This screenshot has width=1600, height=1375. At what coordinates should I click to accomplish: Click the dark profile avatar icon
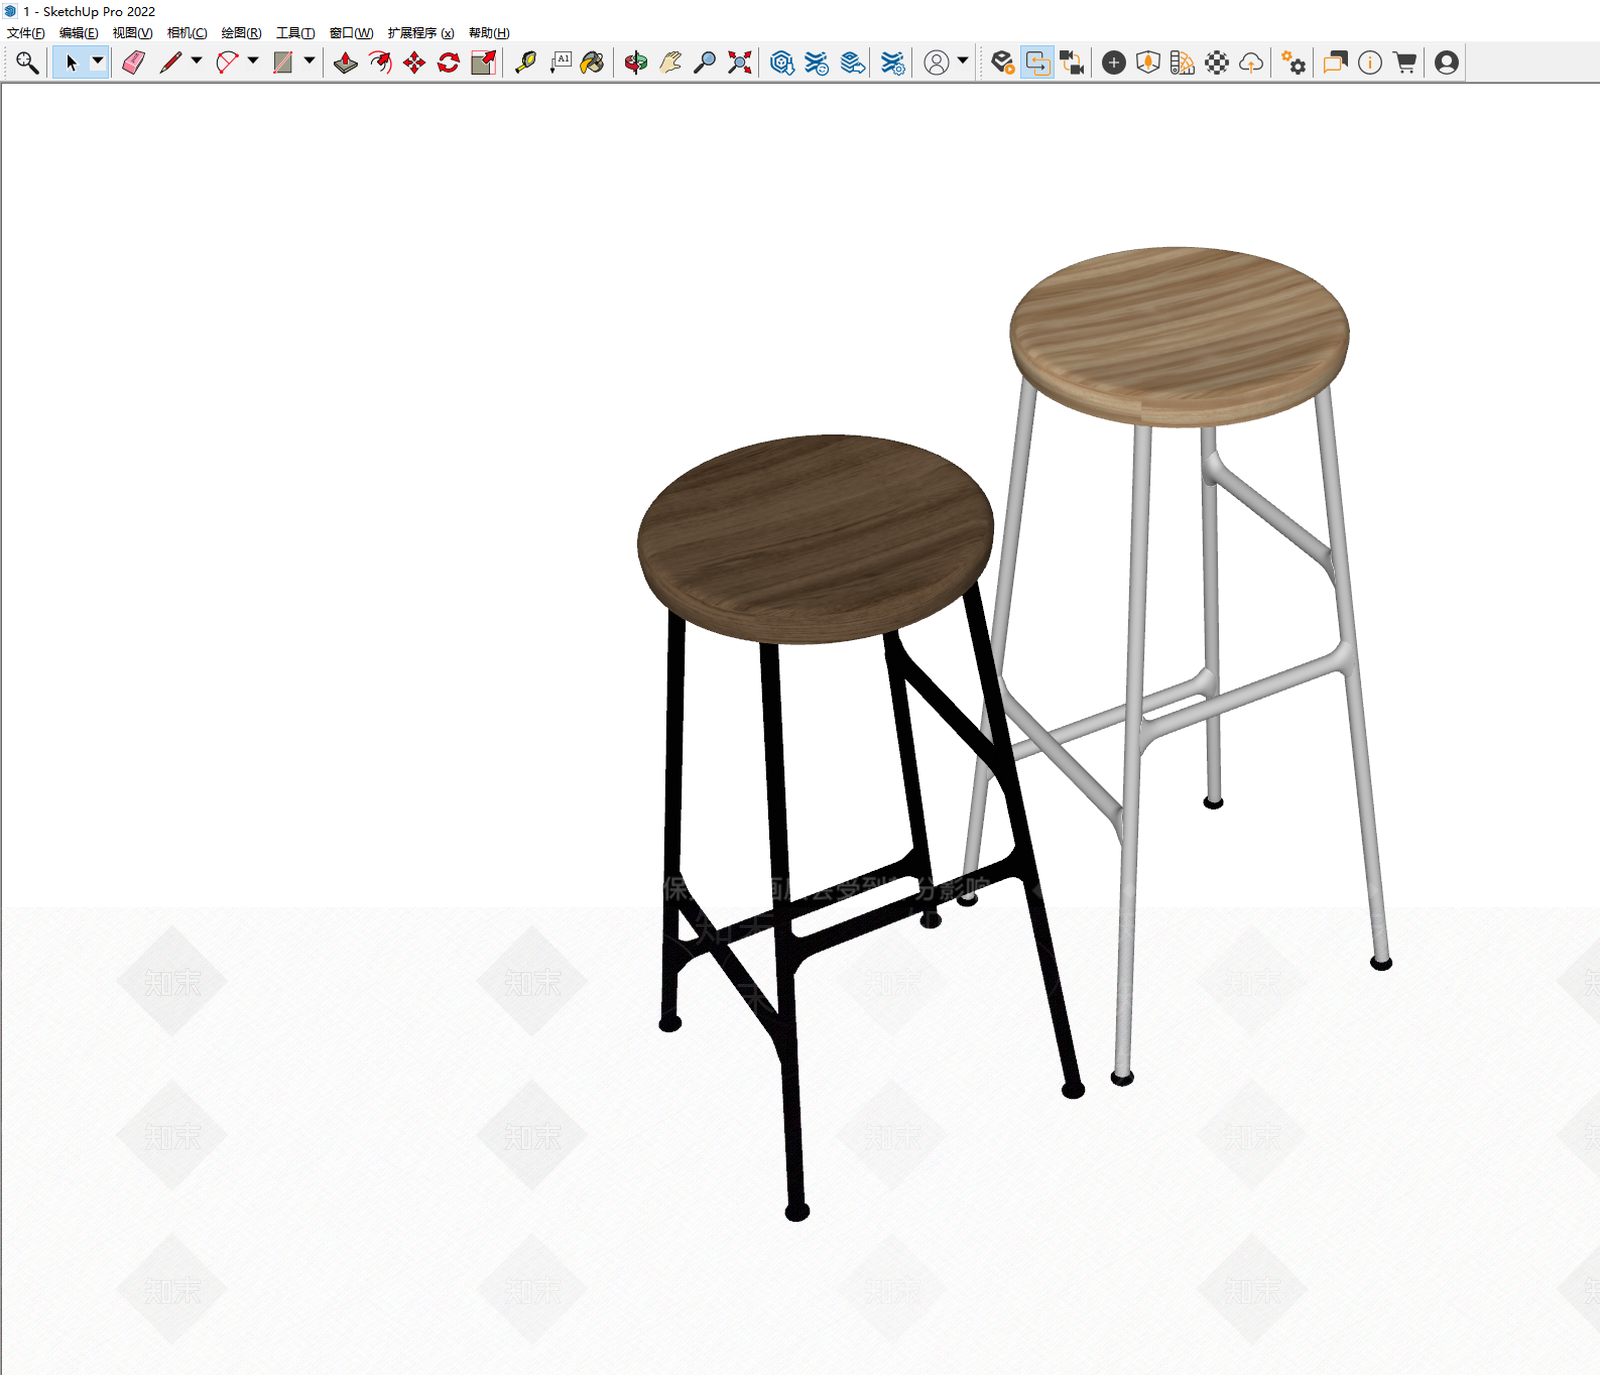[1446, 63]
